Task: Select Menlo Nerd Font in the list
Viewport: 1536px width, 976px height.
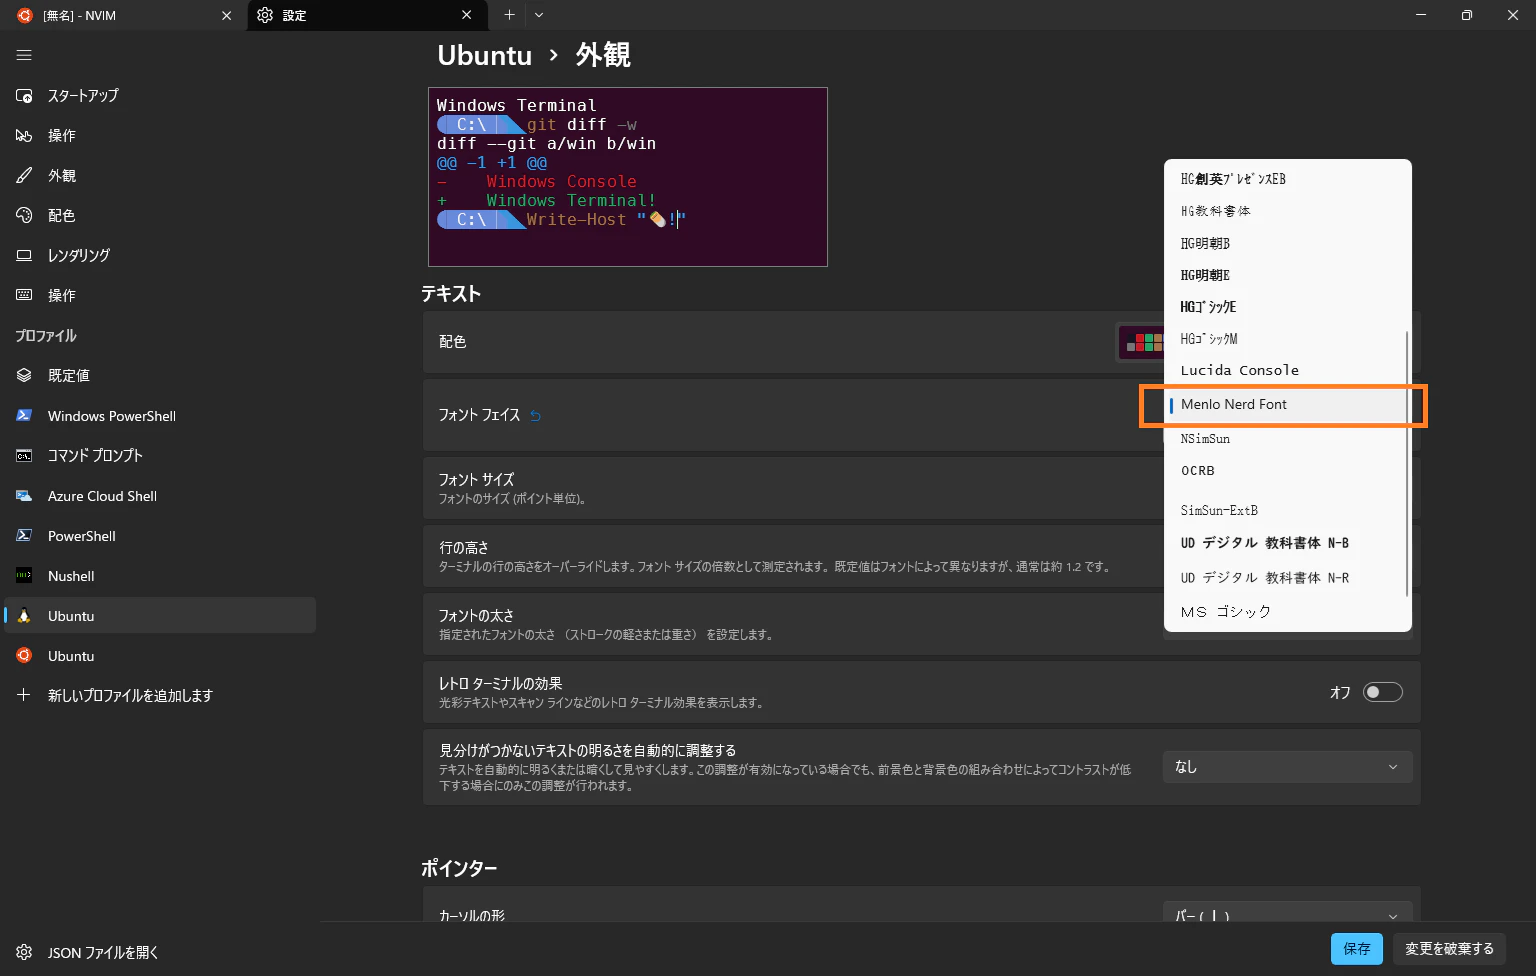Action: pyautogui.click(x=1288, y=405)
